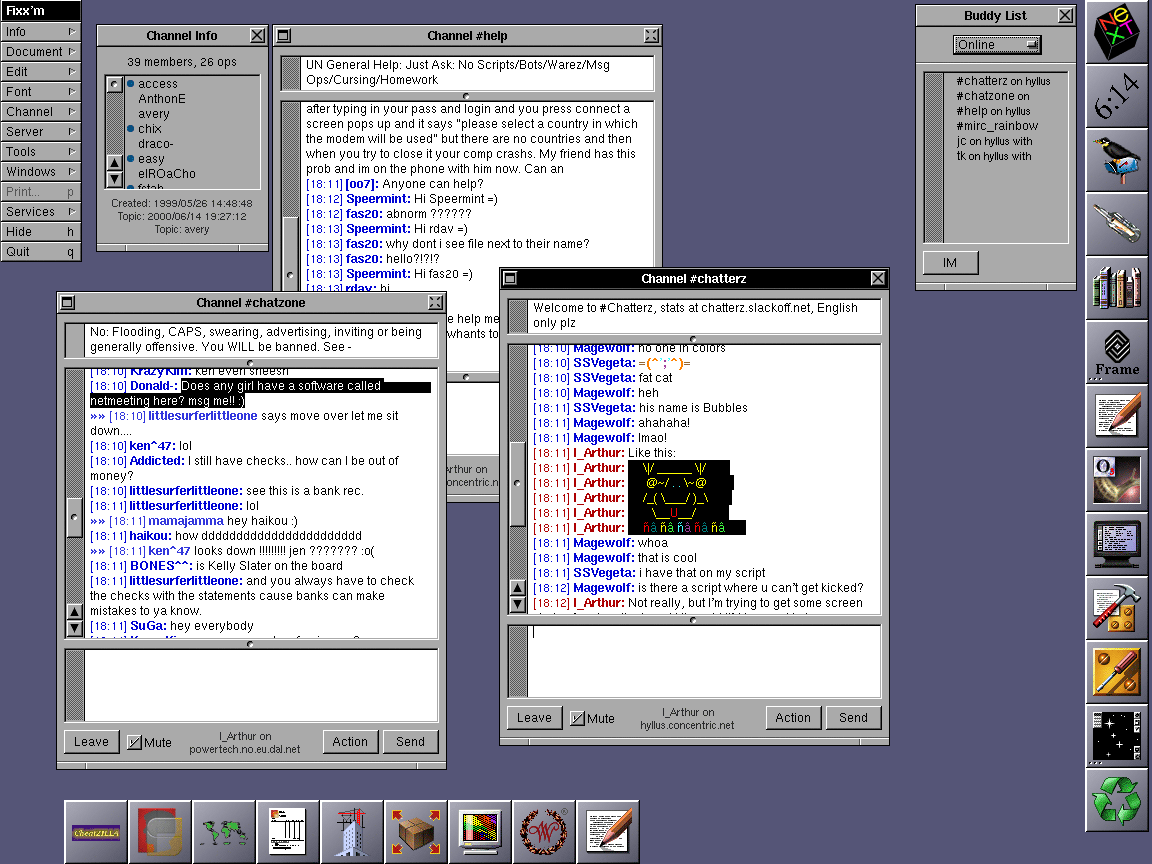
Task: Miniaturize the Channel #help window
Action: [284, 35]
